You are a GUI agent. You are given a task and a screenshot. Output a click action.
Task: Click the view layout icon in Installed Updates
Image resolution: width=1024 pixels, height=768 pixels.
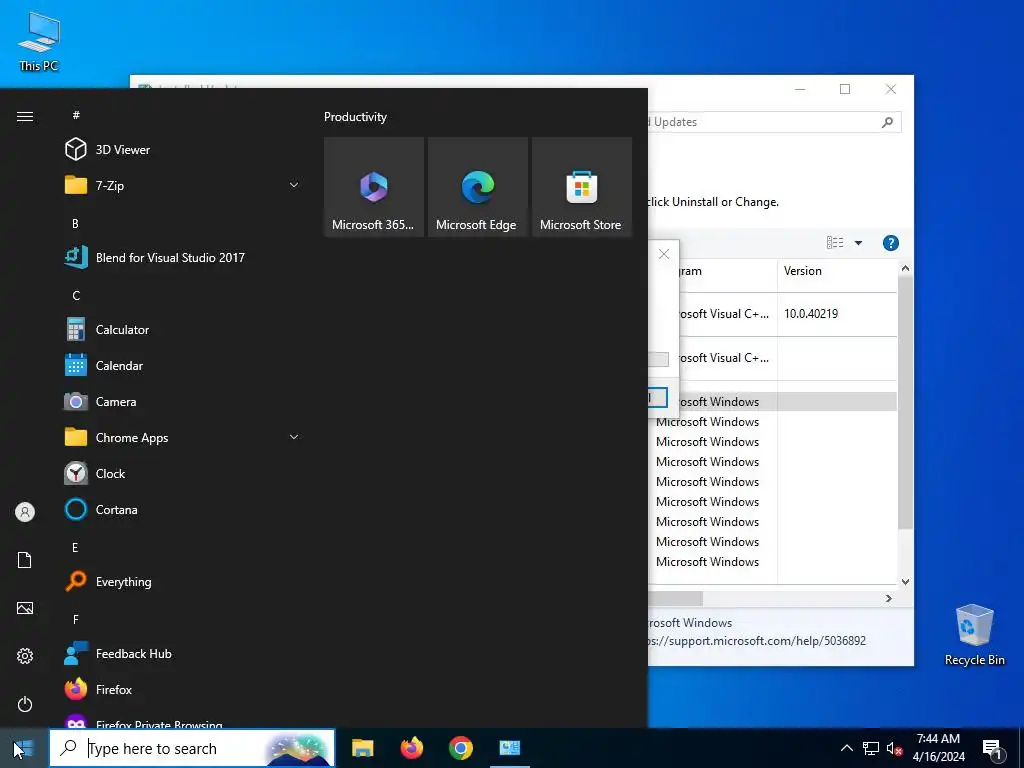point(835,243)
